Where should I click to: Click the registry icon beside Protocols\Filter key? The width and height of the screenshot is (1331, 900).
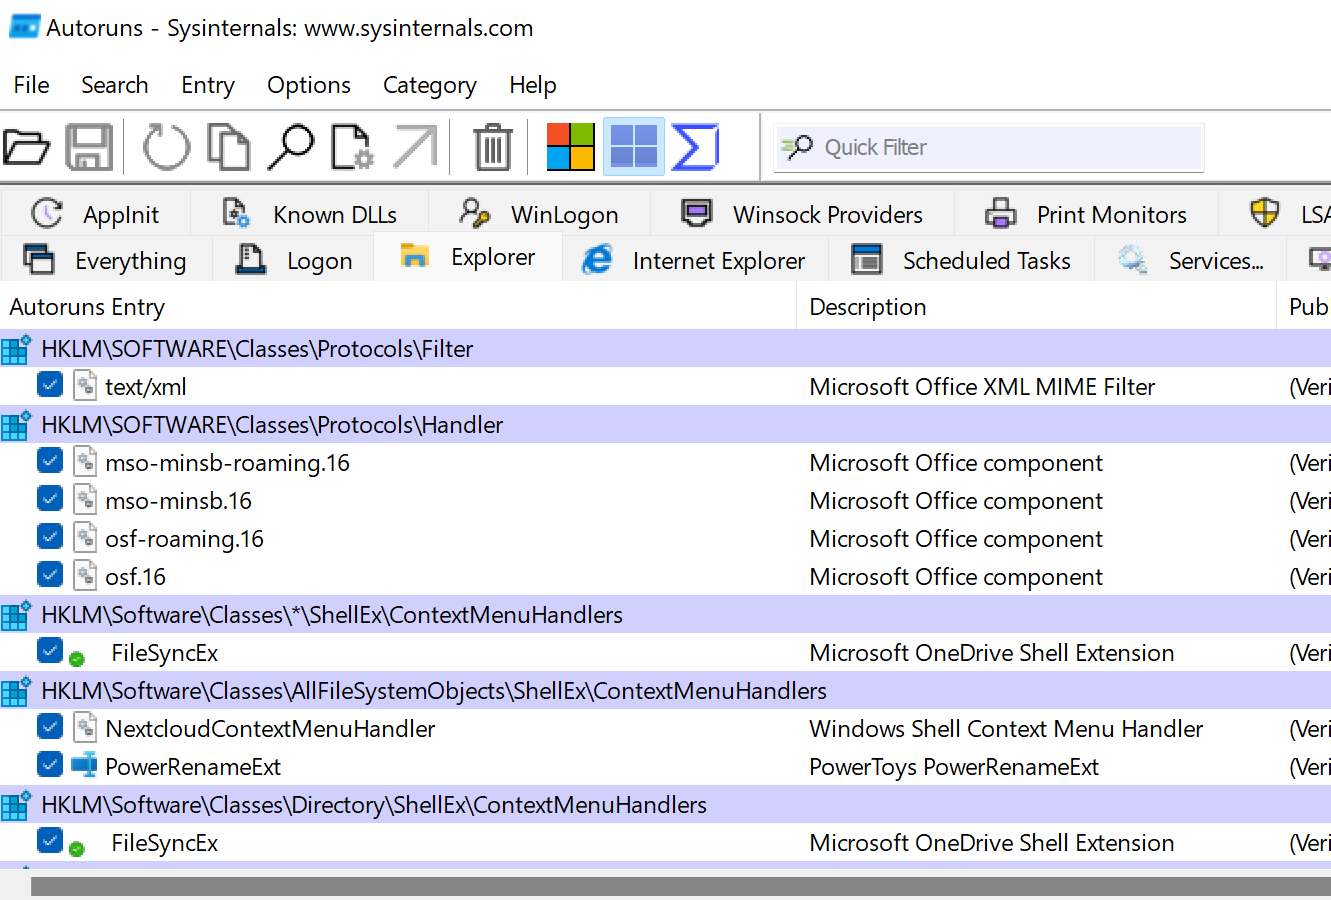[16, 349]
